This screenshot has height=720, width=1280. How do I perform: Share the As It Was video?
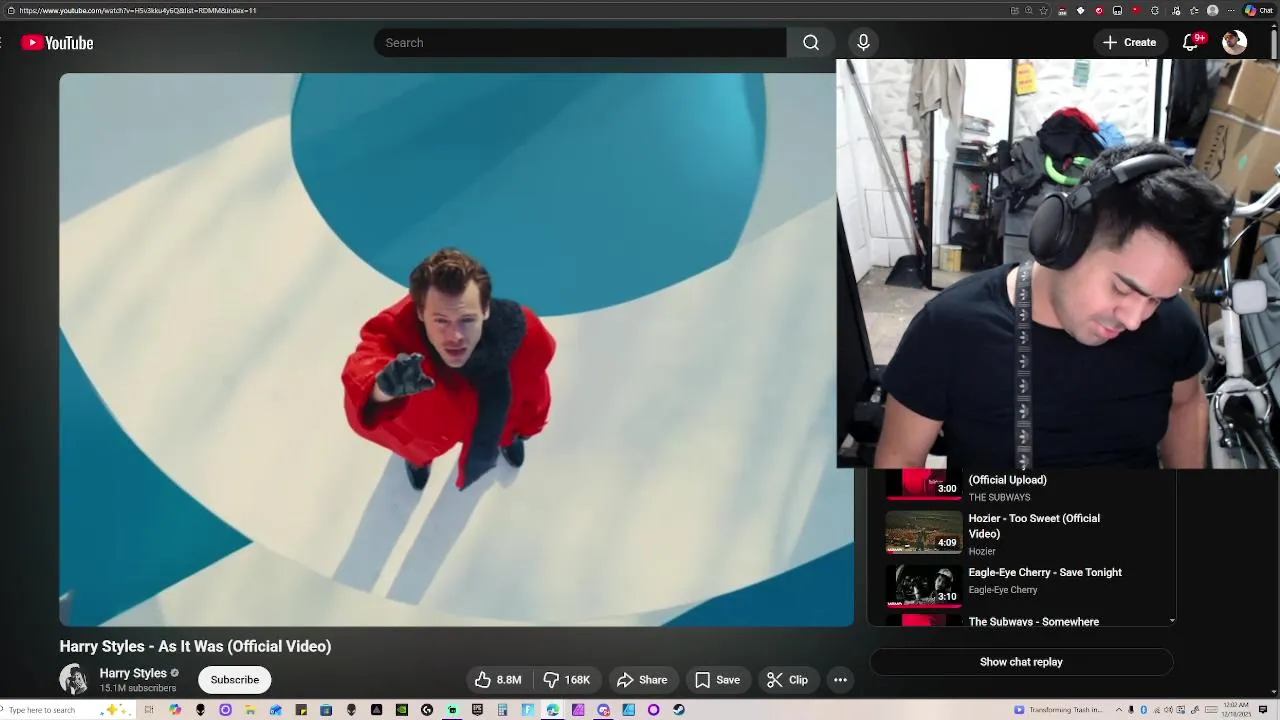tap(642, 680)
